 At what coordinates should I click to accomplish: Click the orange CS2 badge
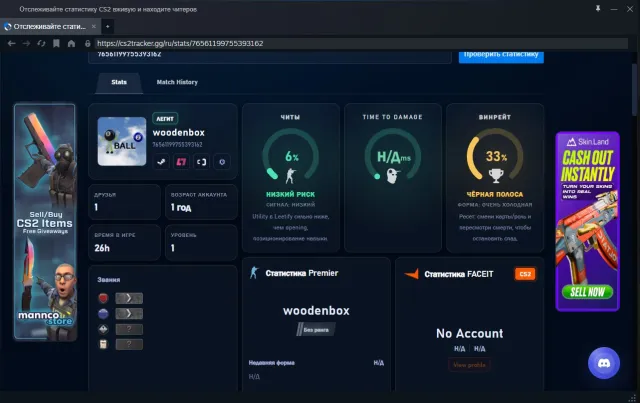tap(525, 274)
